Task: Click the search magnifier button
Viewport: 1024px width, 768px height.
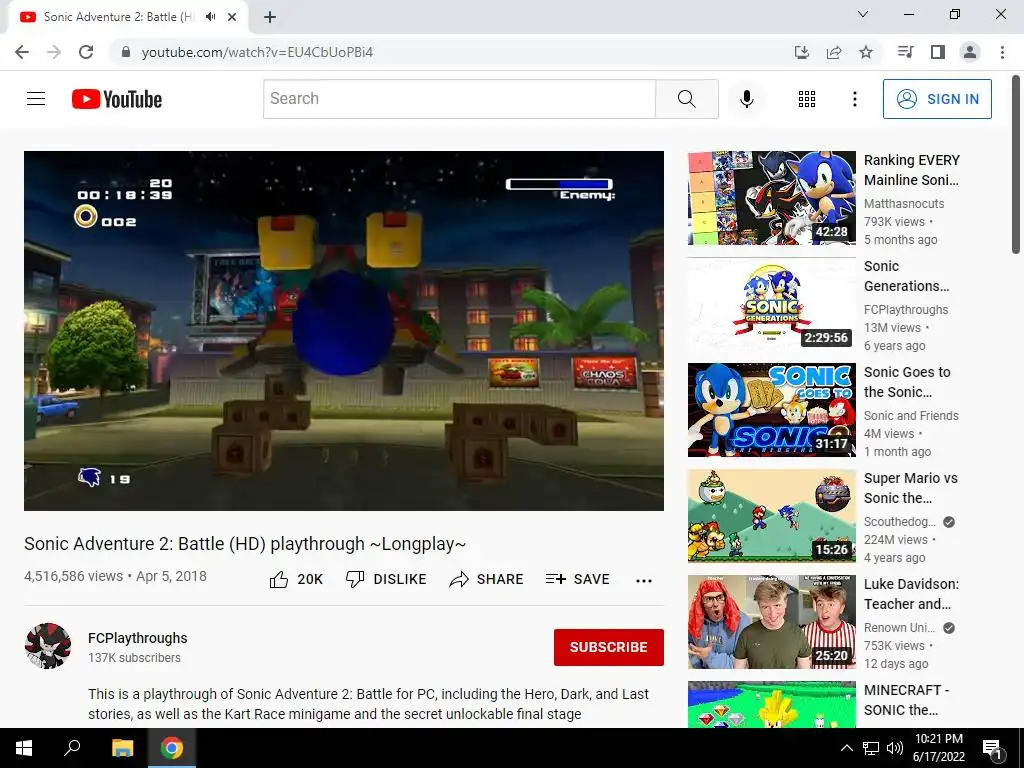Action: [x=686, y=99]
